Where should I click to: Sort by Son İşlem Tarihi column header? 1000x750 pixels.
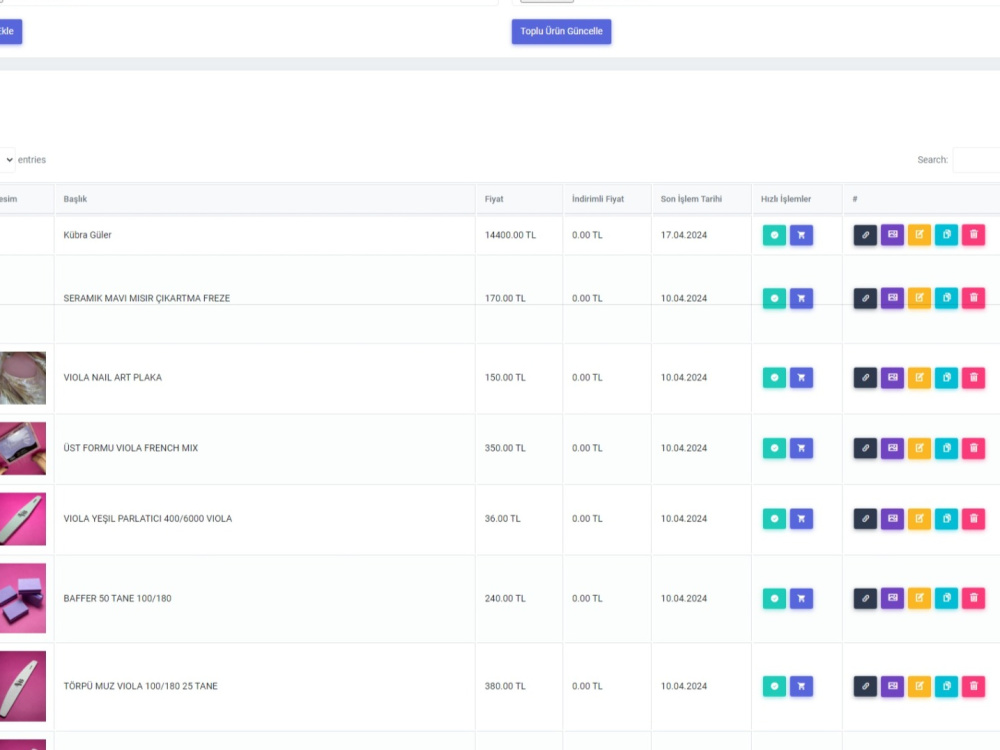pyautogui.click(x=702, y=199)
